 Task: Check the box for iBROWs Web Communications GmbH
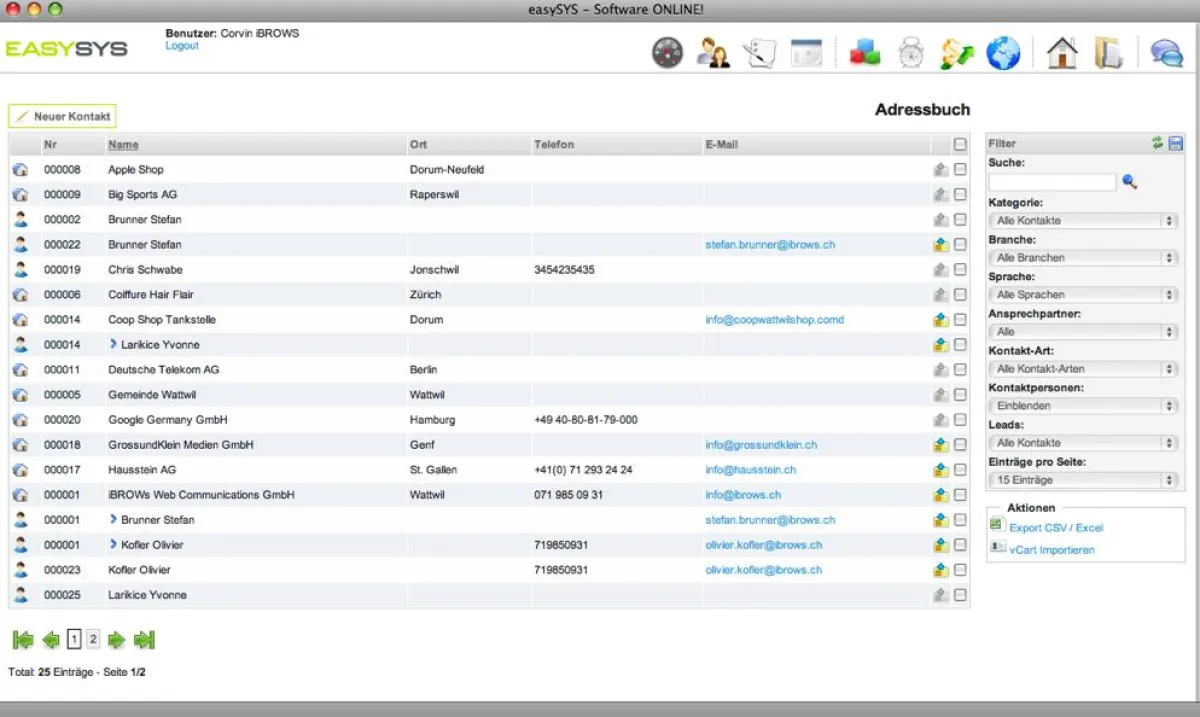[961, 494]
